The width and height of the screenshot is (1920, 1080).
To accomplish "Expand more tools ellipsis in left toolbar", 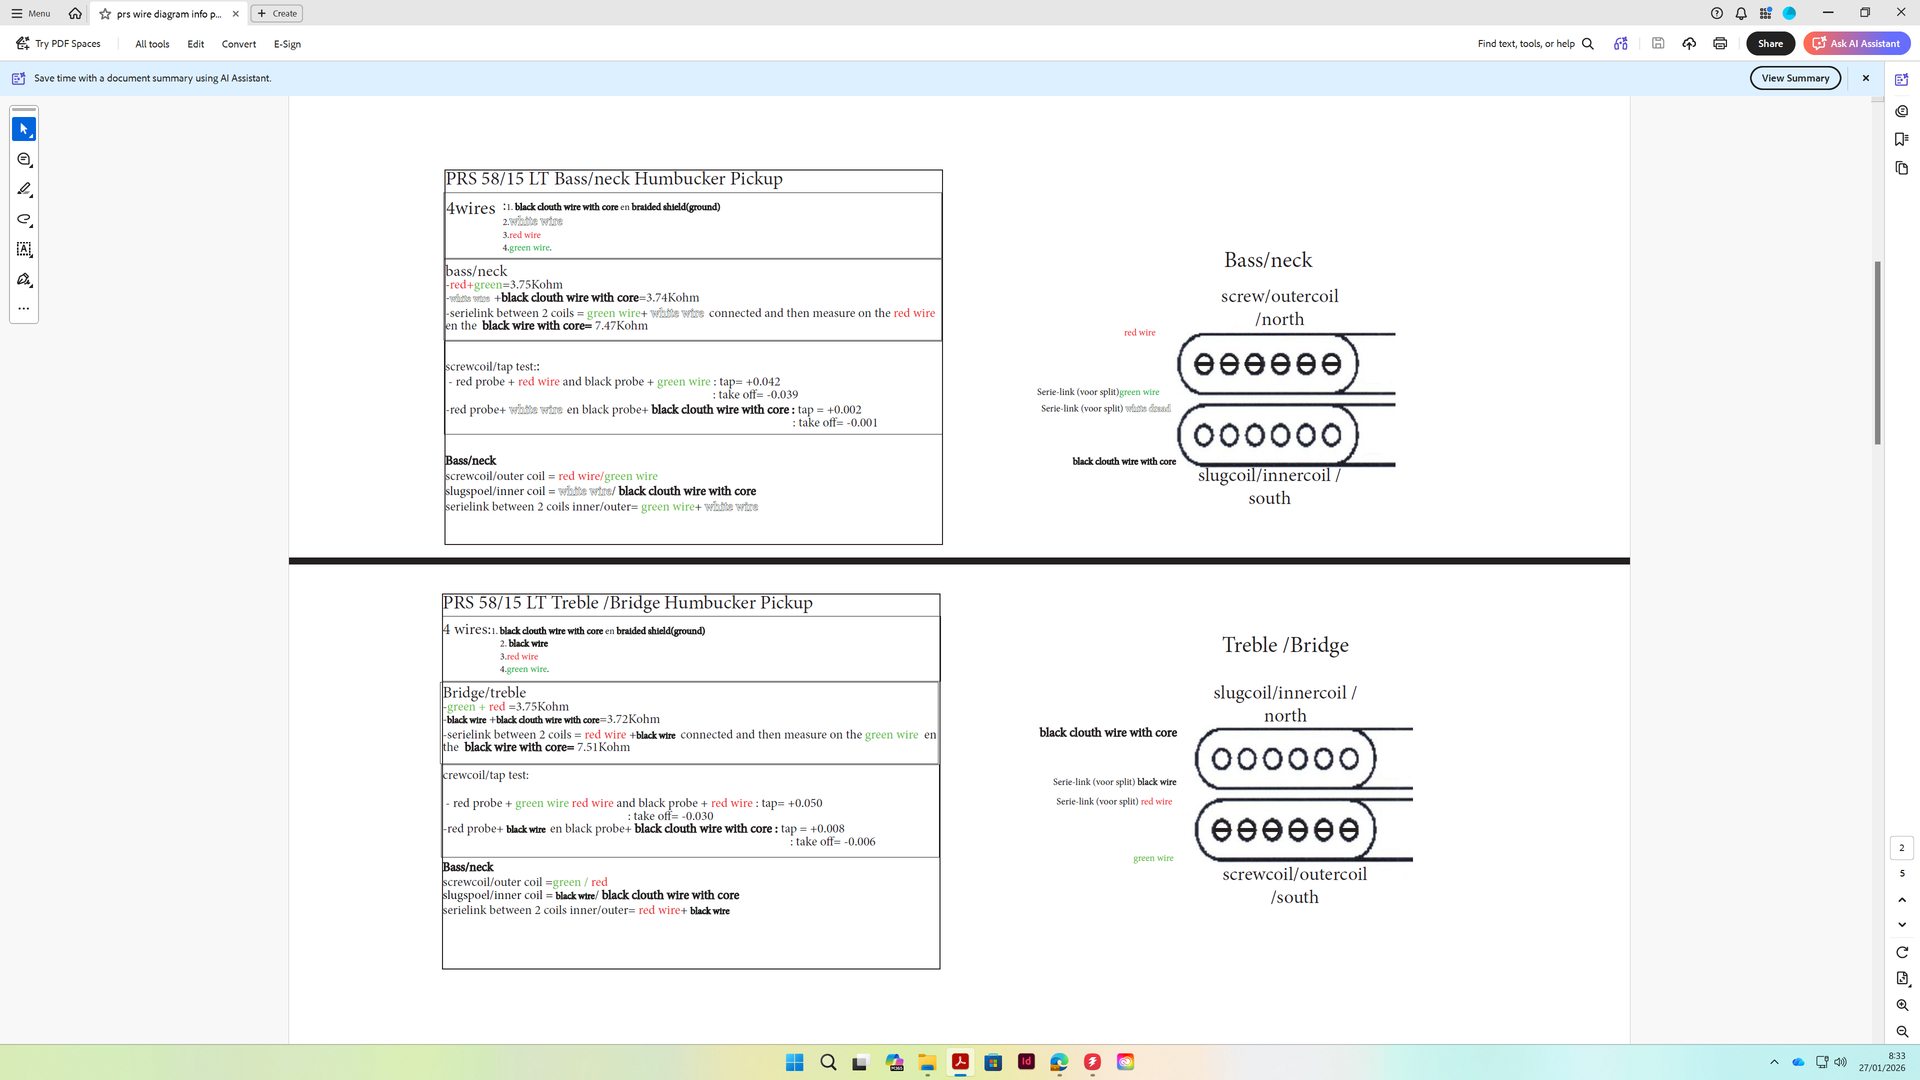I will coord(24,309).
